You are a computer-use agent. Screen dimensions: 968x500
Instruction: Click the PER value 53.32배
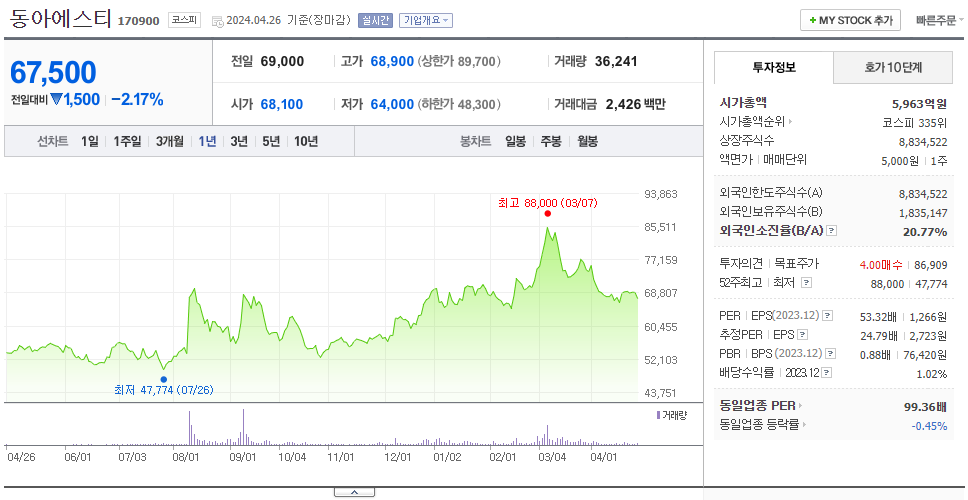click(878, 317)
